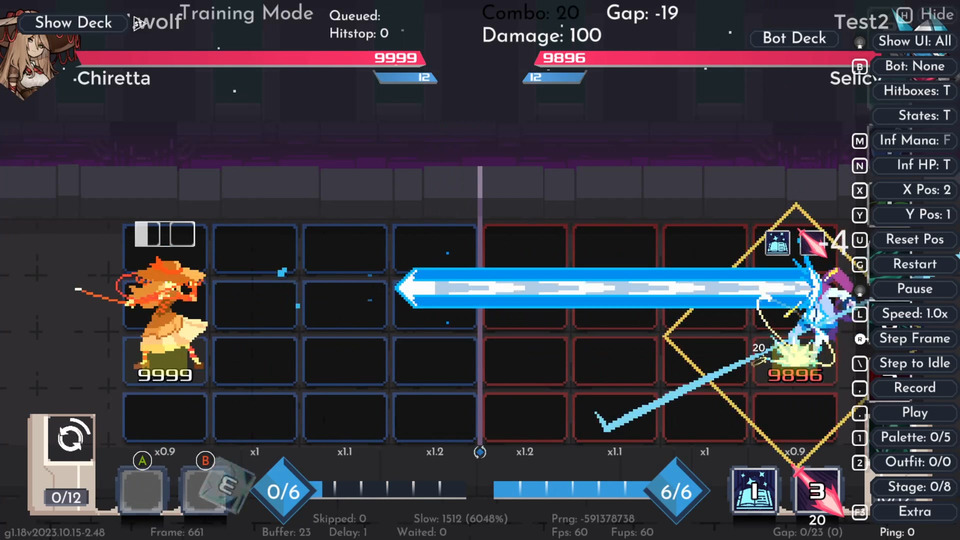Click the Damage: 100 readout

541,36
